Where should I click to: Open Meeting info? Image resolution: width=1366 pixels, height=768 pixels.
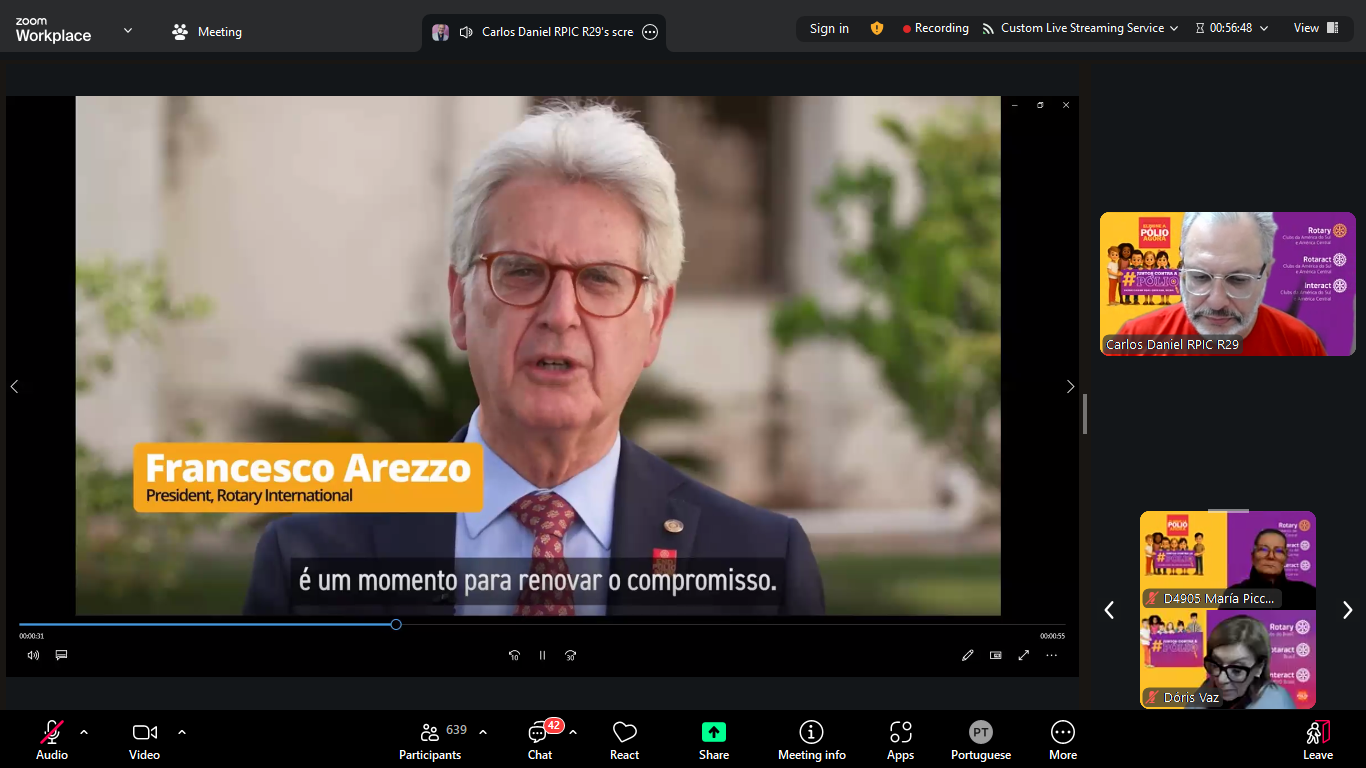pyautogui.click(x=811, y=741)
